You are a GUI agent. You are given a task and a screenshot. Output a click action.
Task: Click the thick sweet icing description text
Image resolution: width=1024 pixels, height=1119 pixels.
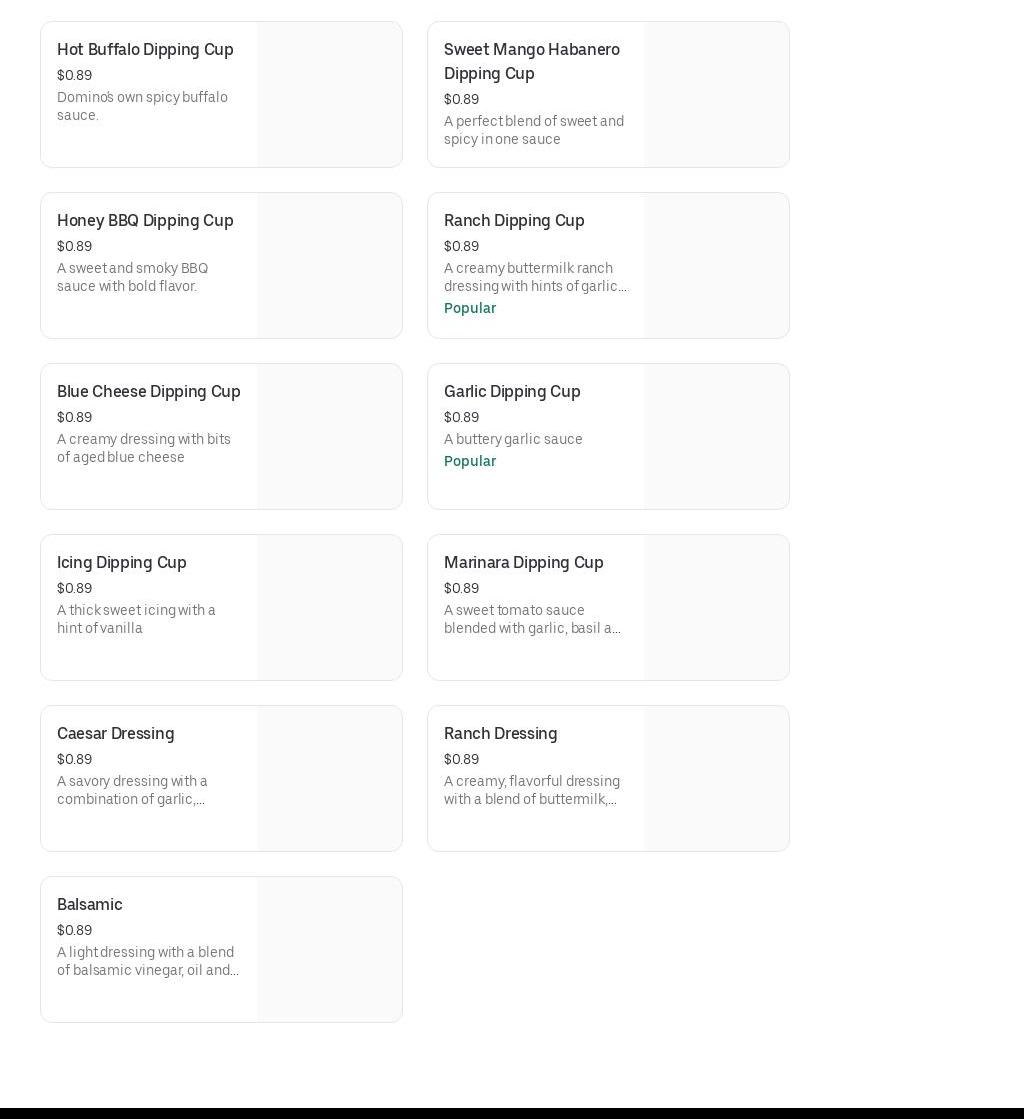(x=136, y=619)
